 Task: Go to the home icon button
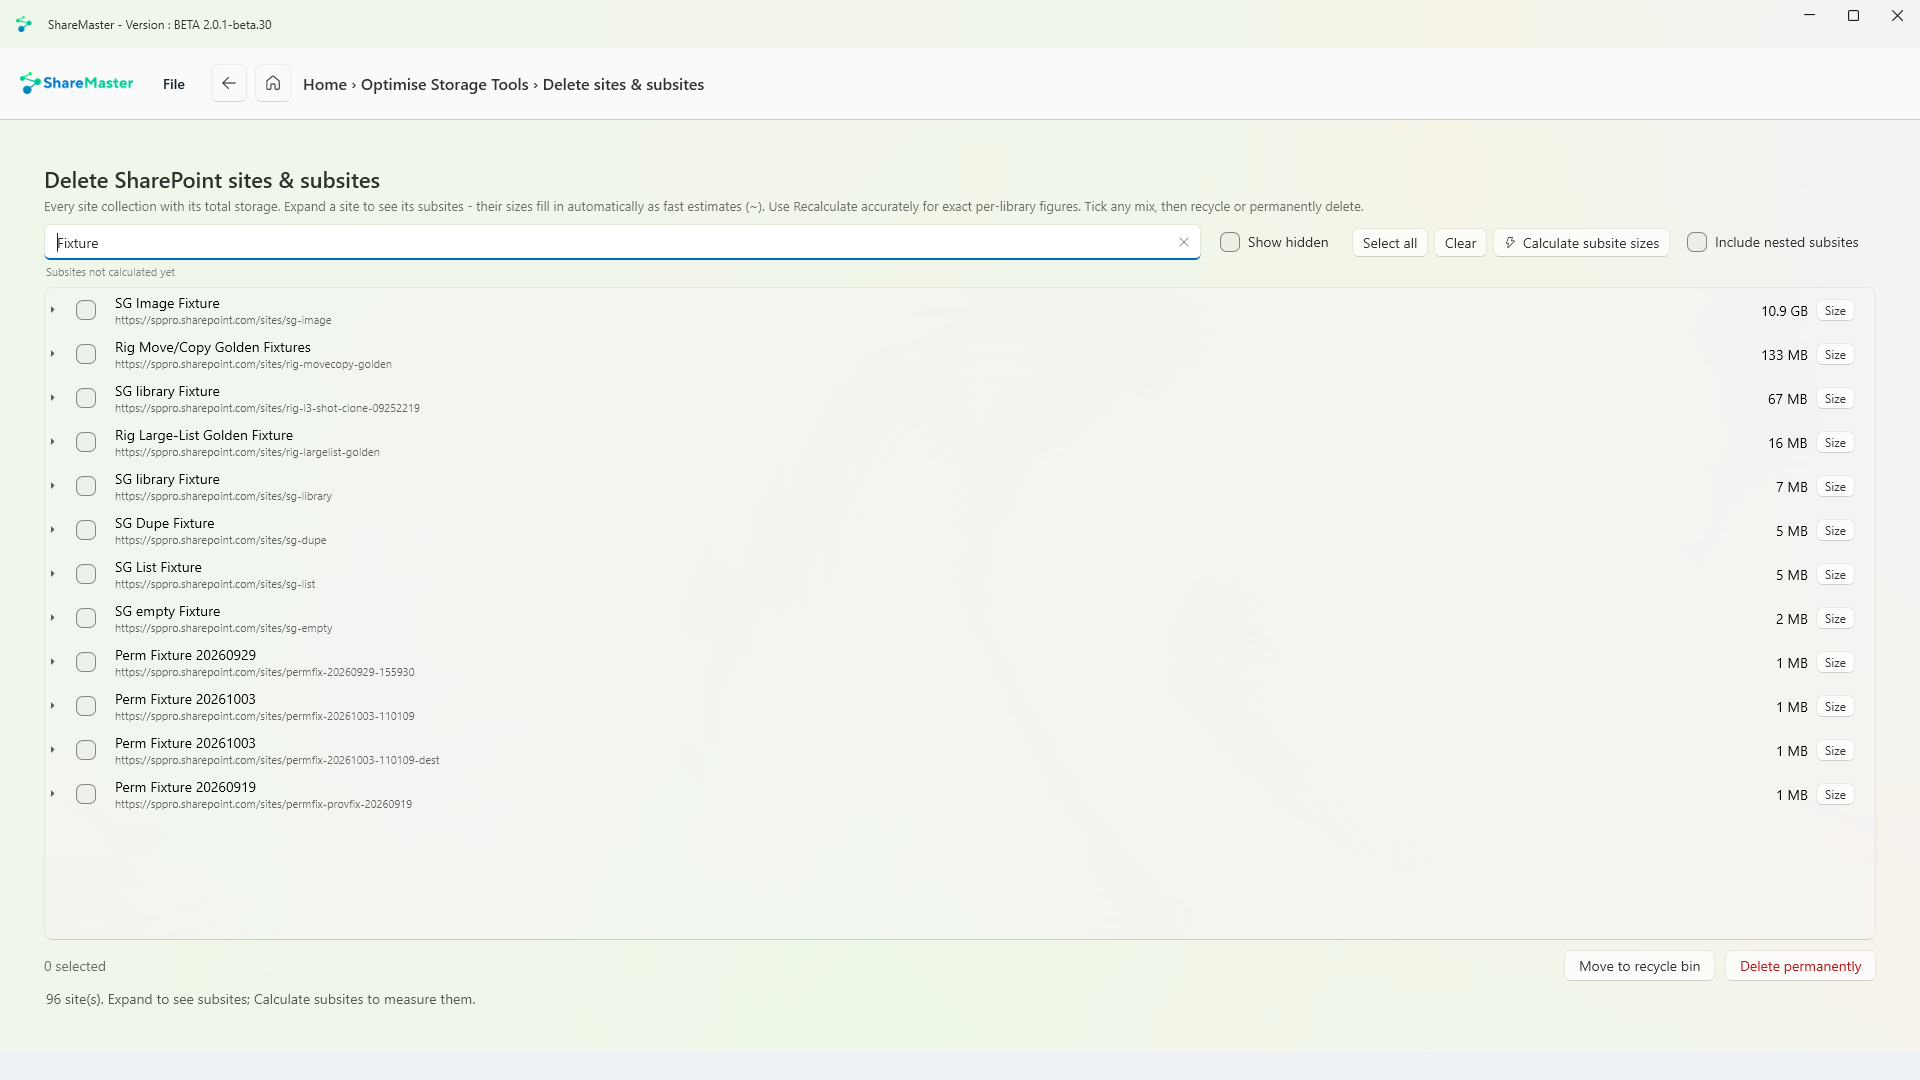pyautogui.click(x=273, y=84)
